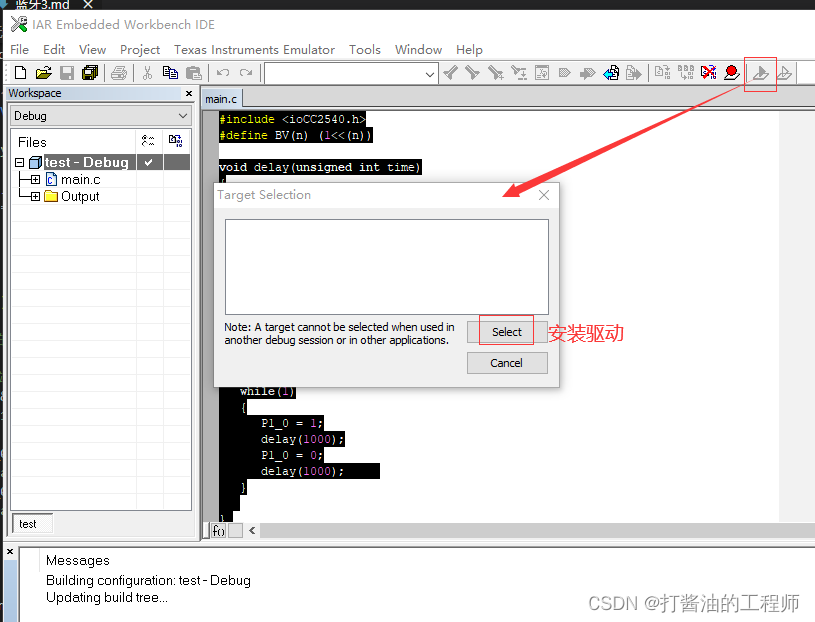Click the empty target list box
Image resolution: width=815 pixels, height=622 pixels.
(x=387, y=267)
